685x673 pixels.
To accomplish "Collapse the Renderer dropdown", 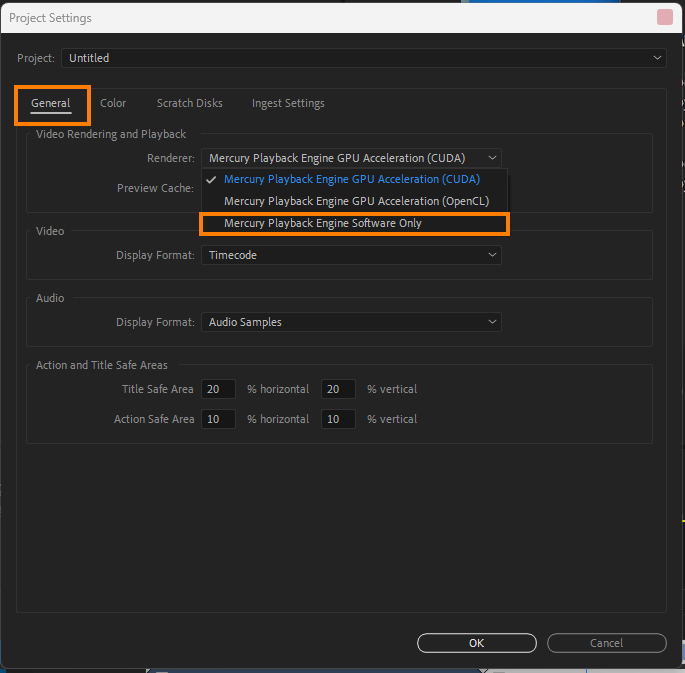I will point(351,158).
